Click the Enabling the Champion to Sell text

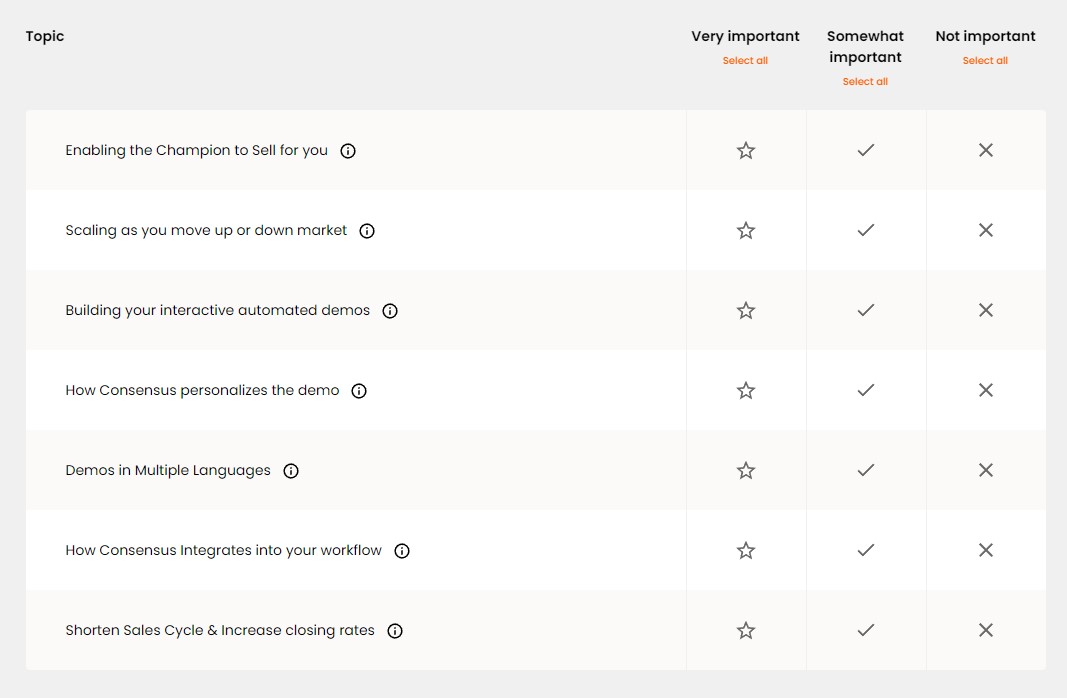point(197,150)
